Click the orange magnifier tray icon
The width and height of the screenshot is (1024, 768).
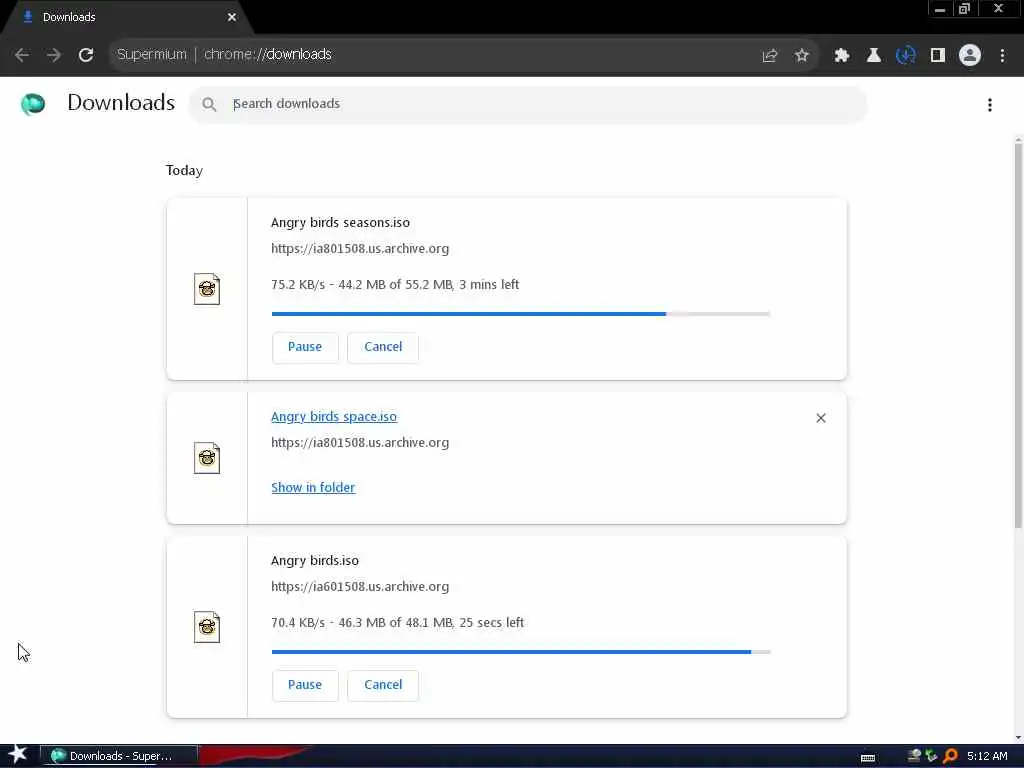point(950,756)
